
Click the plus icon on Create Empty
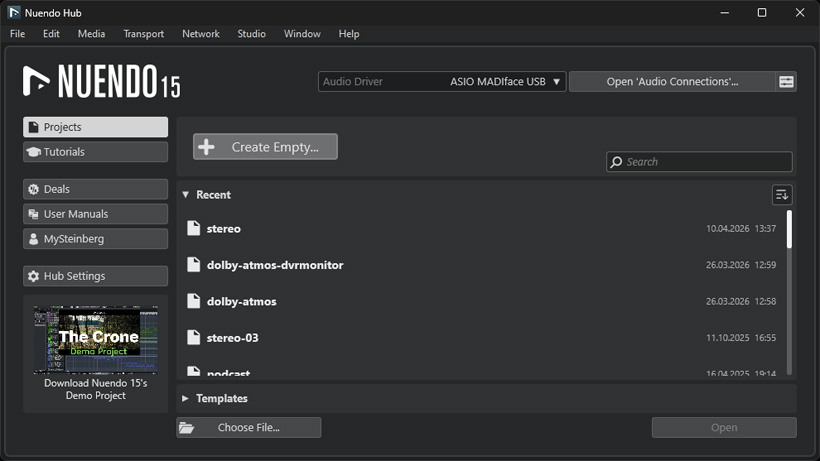tap(207, 147)
